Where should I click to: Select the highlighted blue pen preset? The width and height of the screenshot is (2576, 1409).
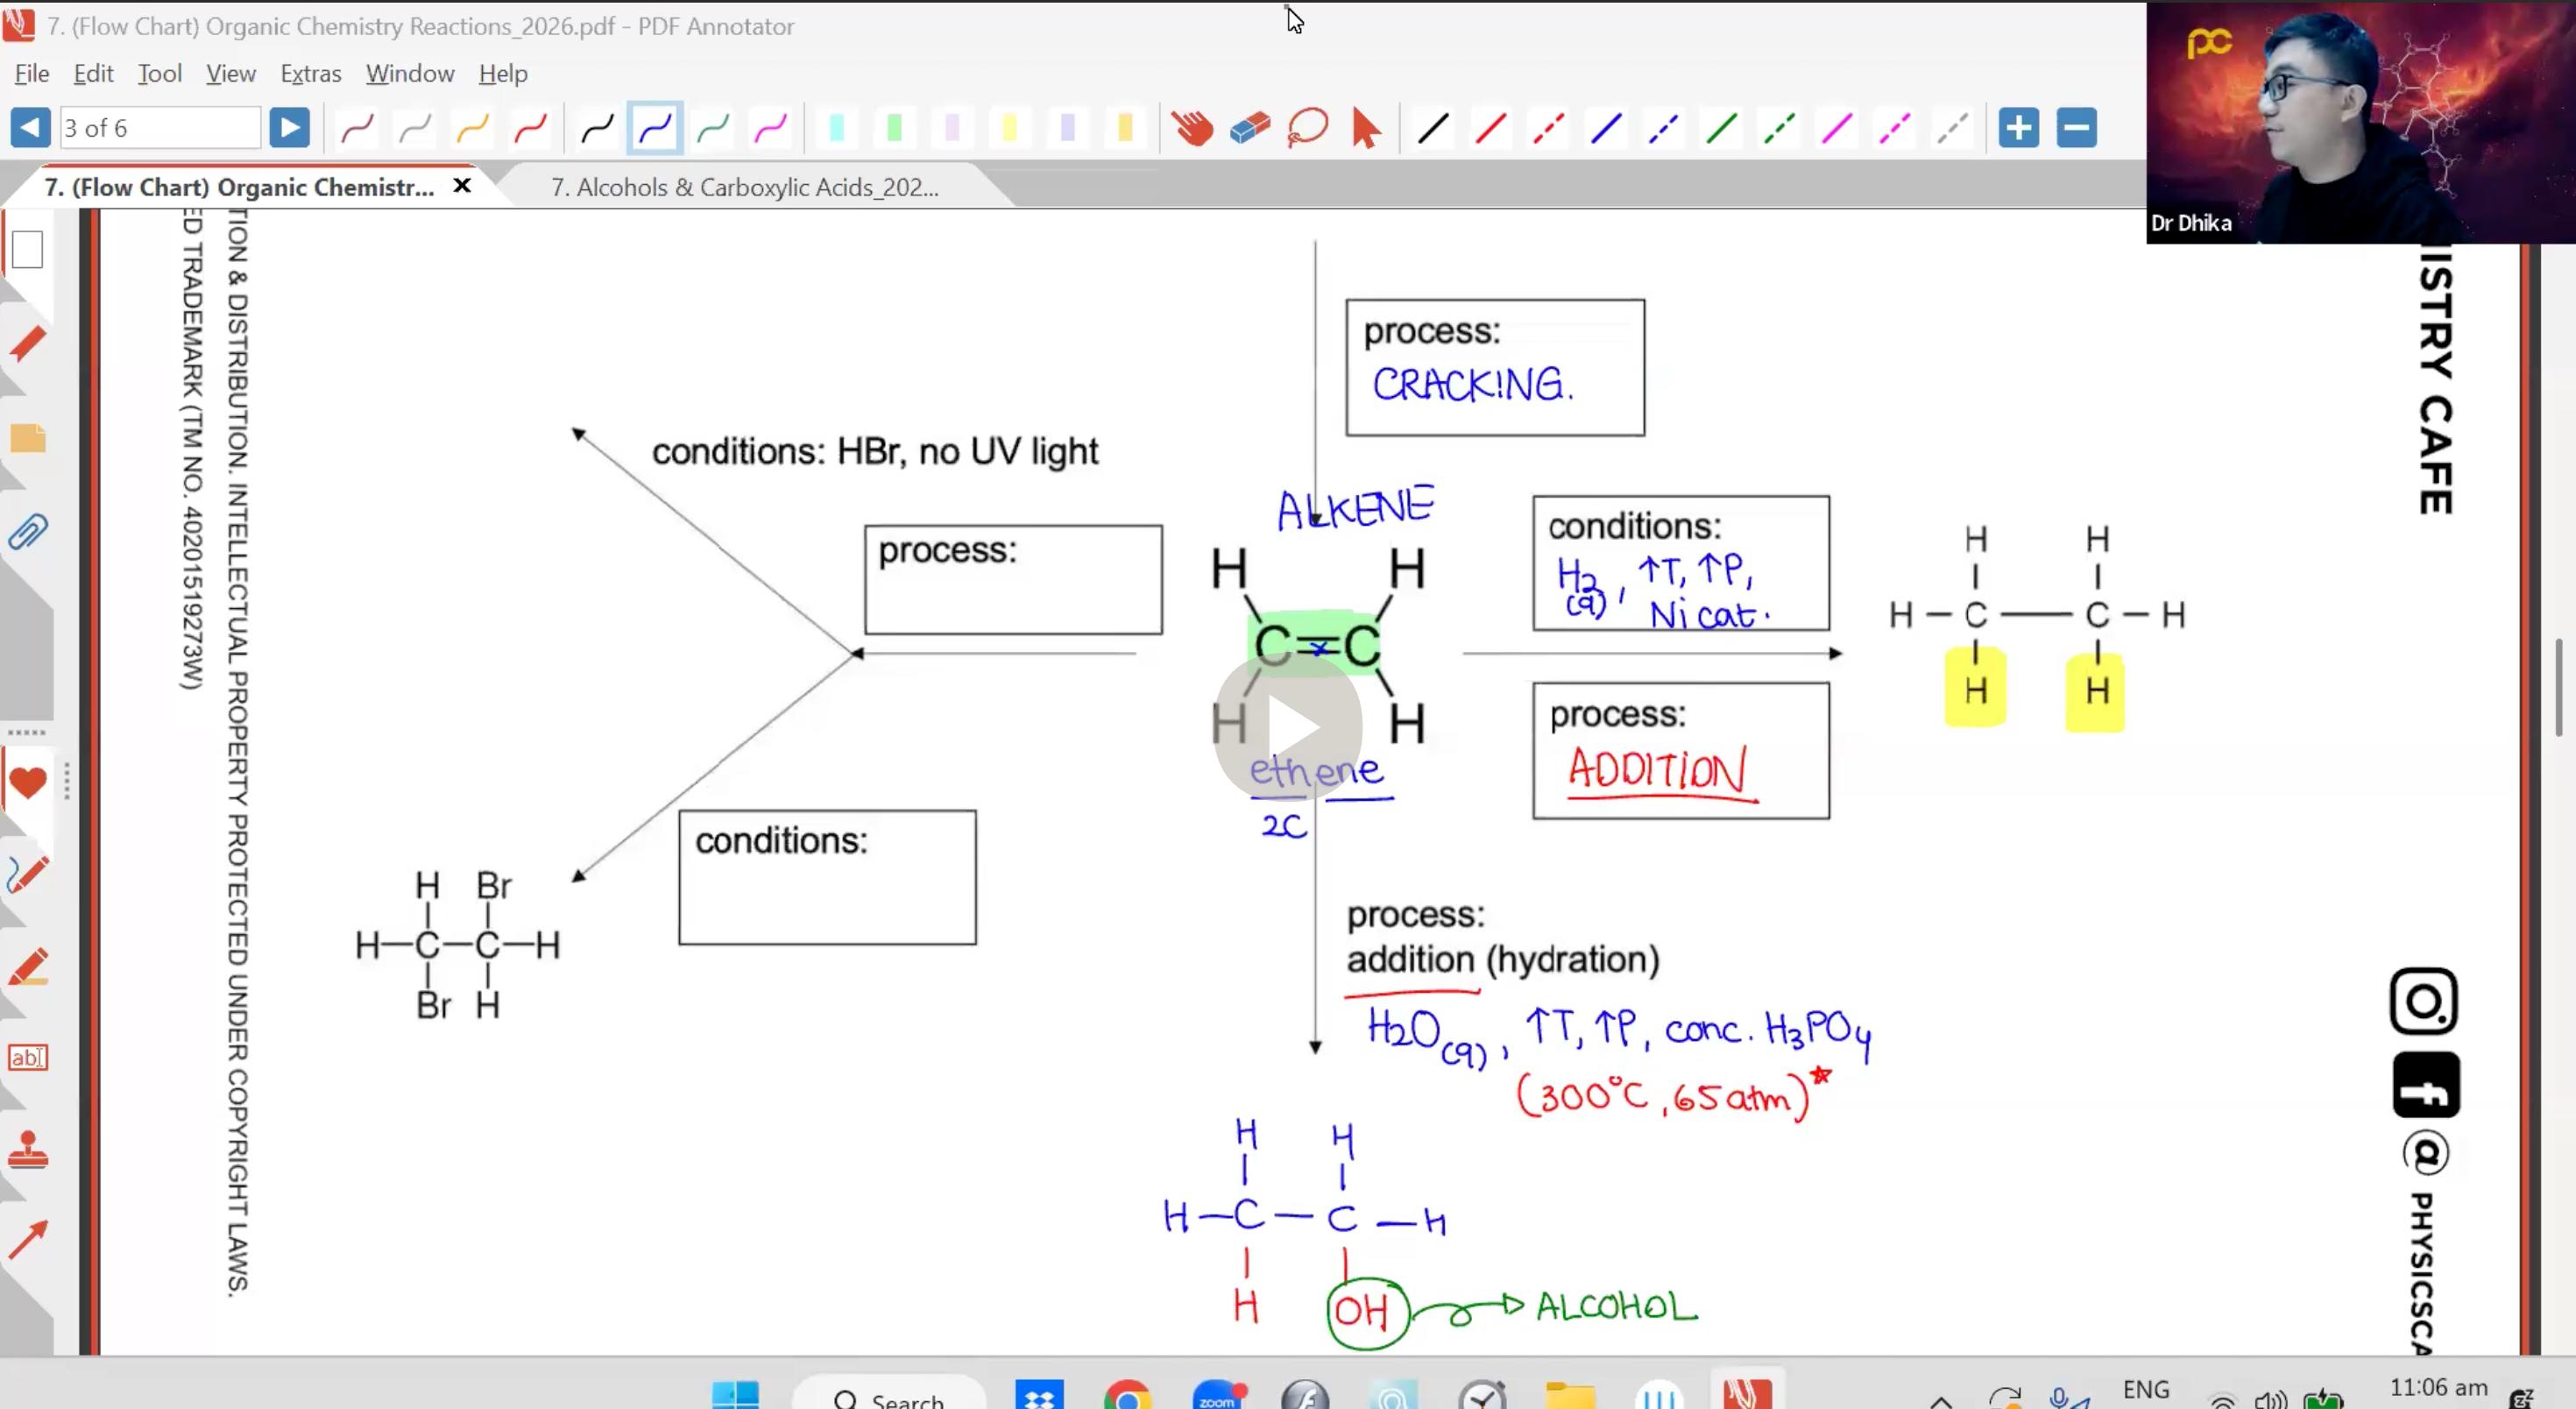point(655,128)
